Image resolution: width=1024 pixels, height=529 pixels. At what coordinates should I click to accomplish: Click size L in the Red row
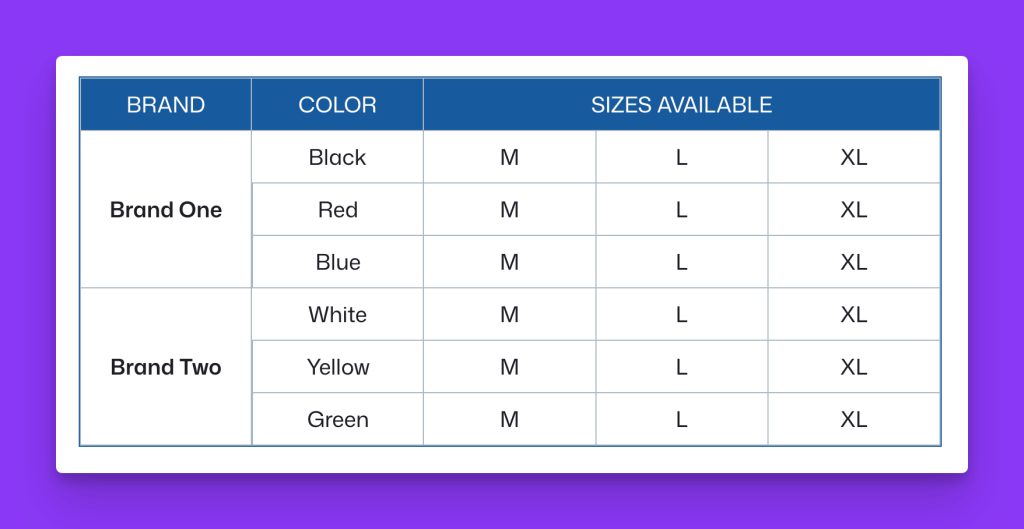click(x=682, y=210)
